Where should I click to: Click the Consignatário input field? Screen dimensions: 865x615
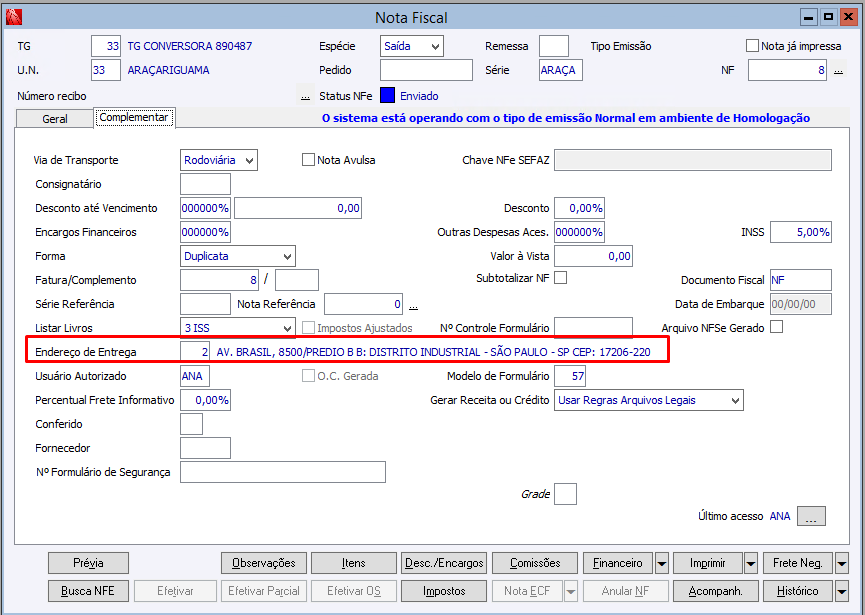(x=205, y=184)
